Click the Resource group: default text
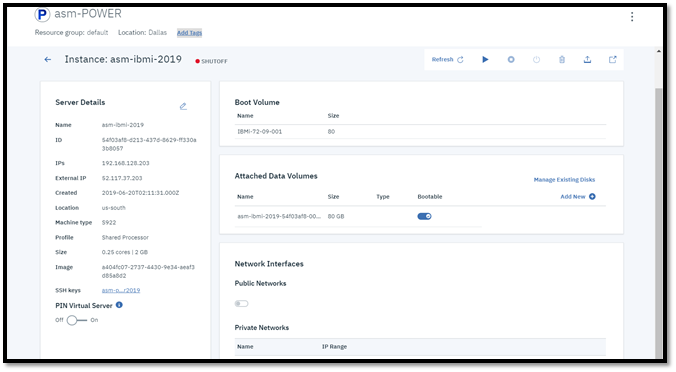The image size is (676, 372). (71, 32)
